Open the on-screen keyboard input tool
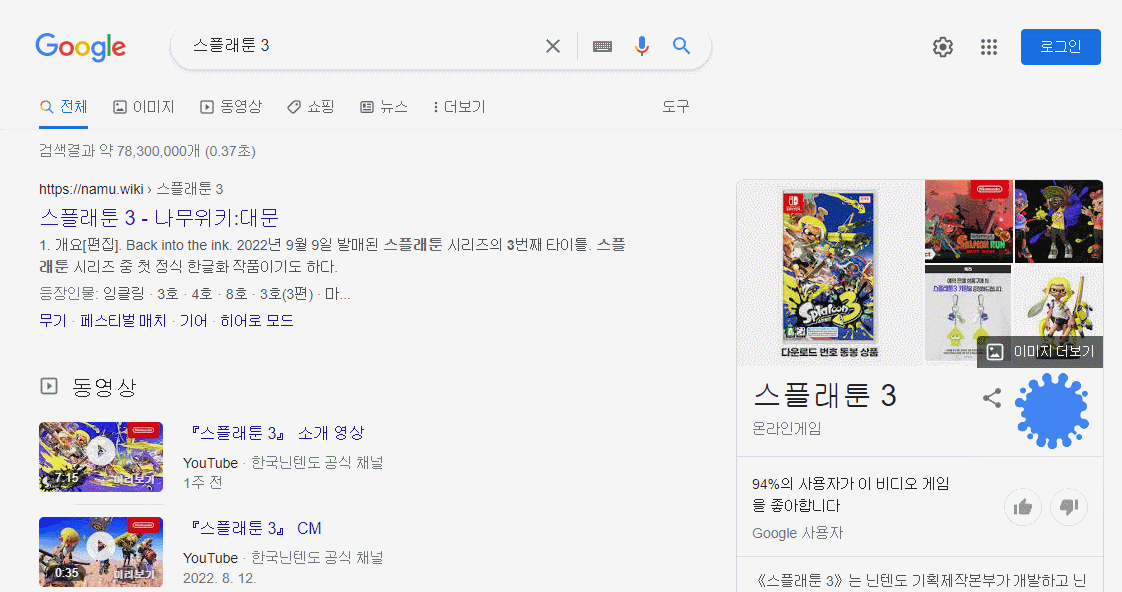 (603, 47)
